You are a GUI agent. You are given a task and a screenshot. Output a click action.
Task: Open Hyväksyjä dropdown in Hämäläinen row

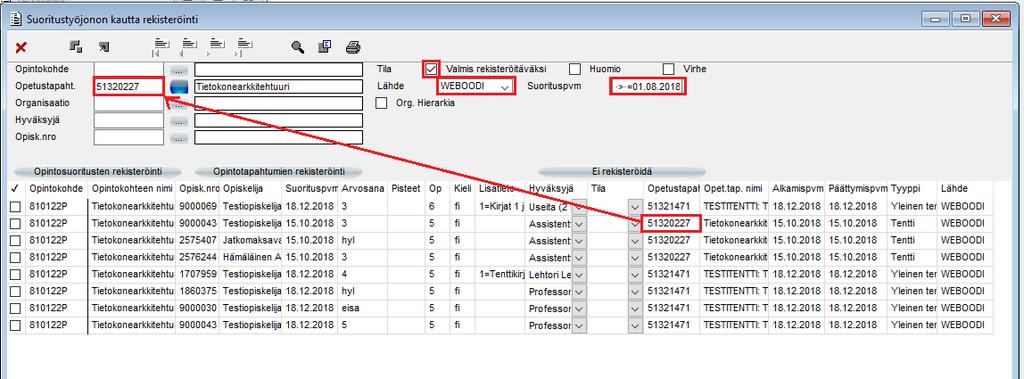(578, 257)
